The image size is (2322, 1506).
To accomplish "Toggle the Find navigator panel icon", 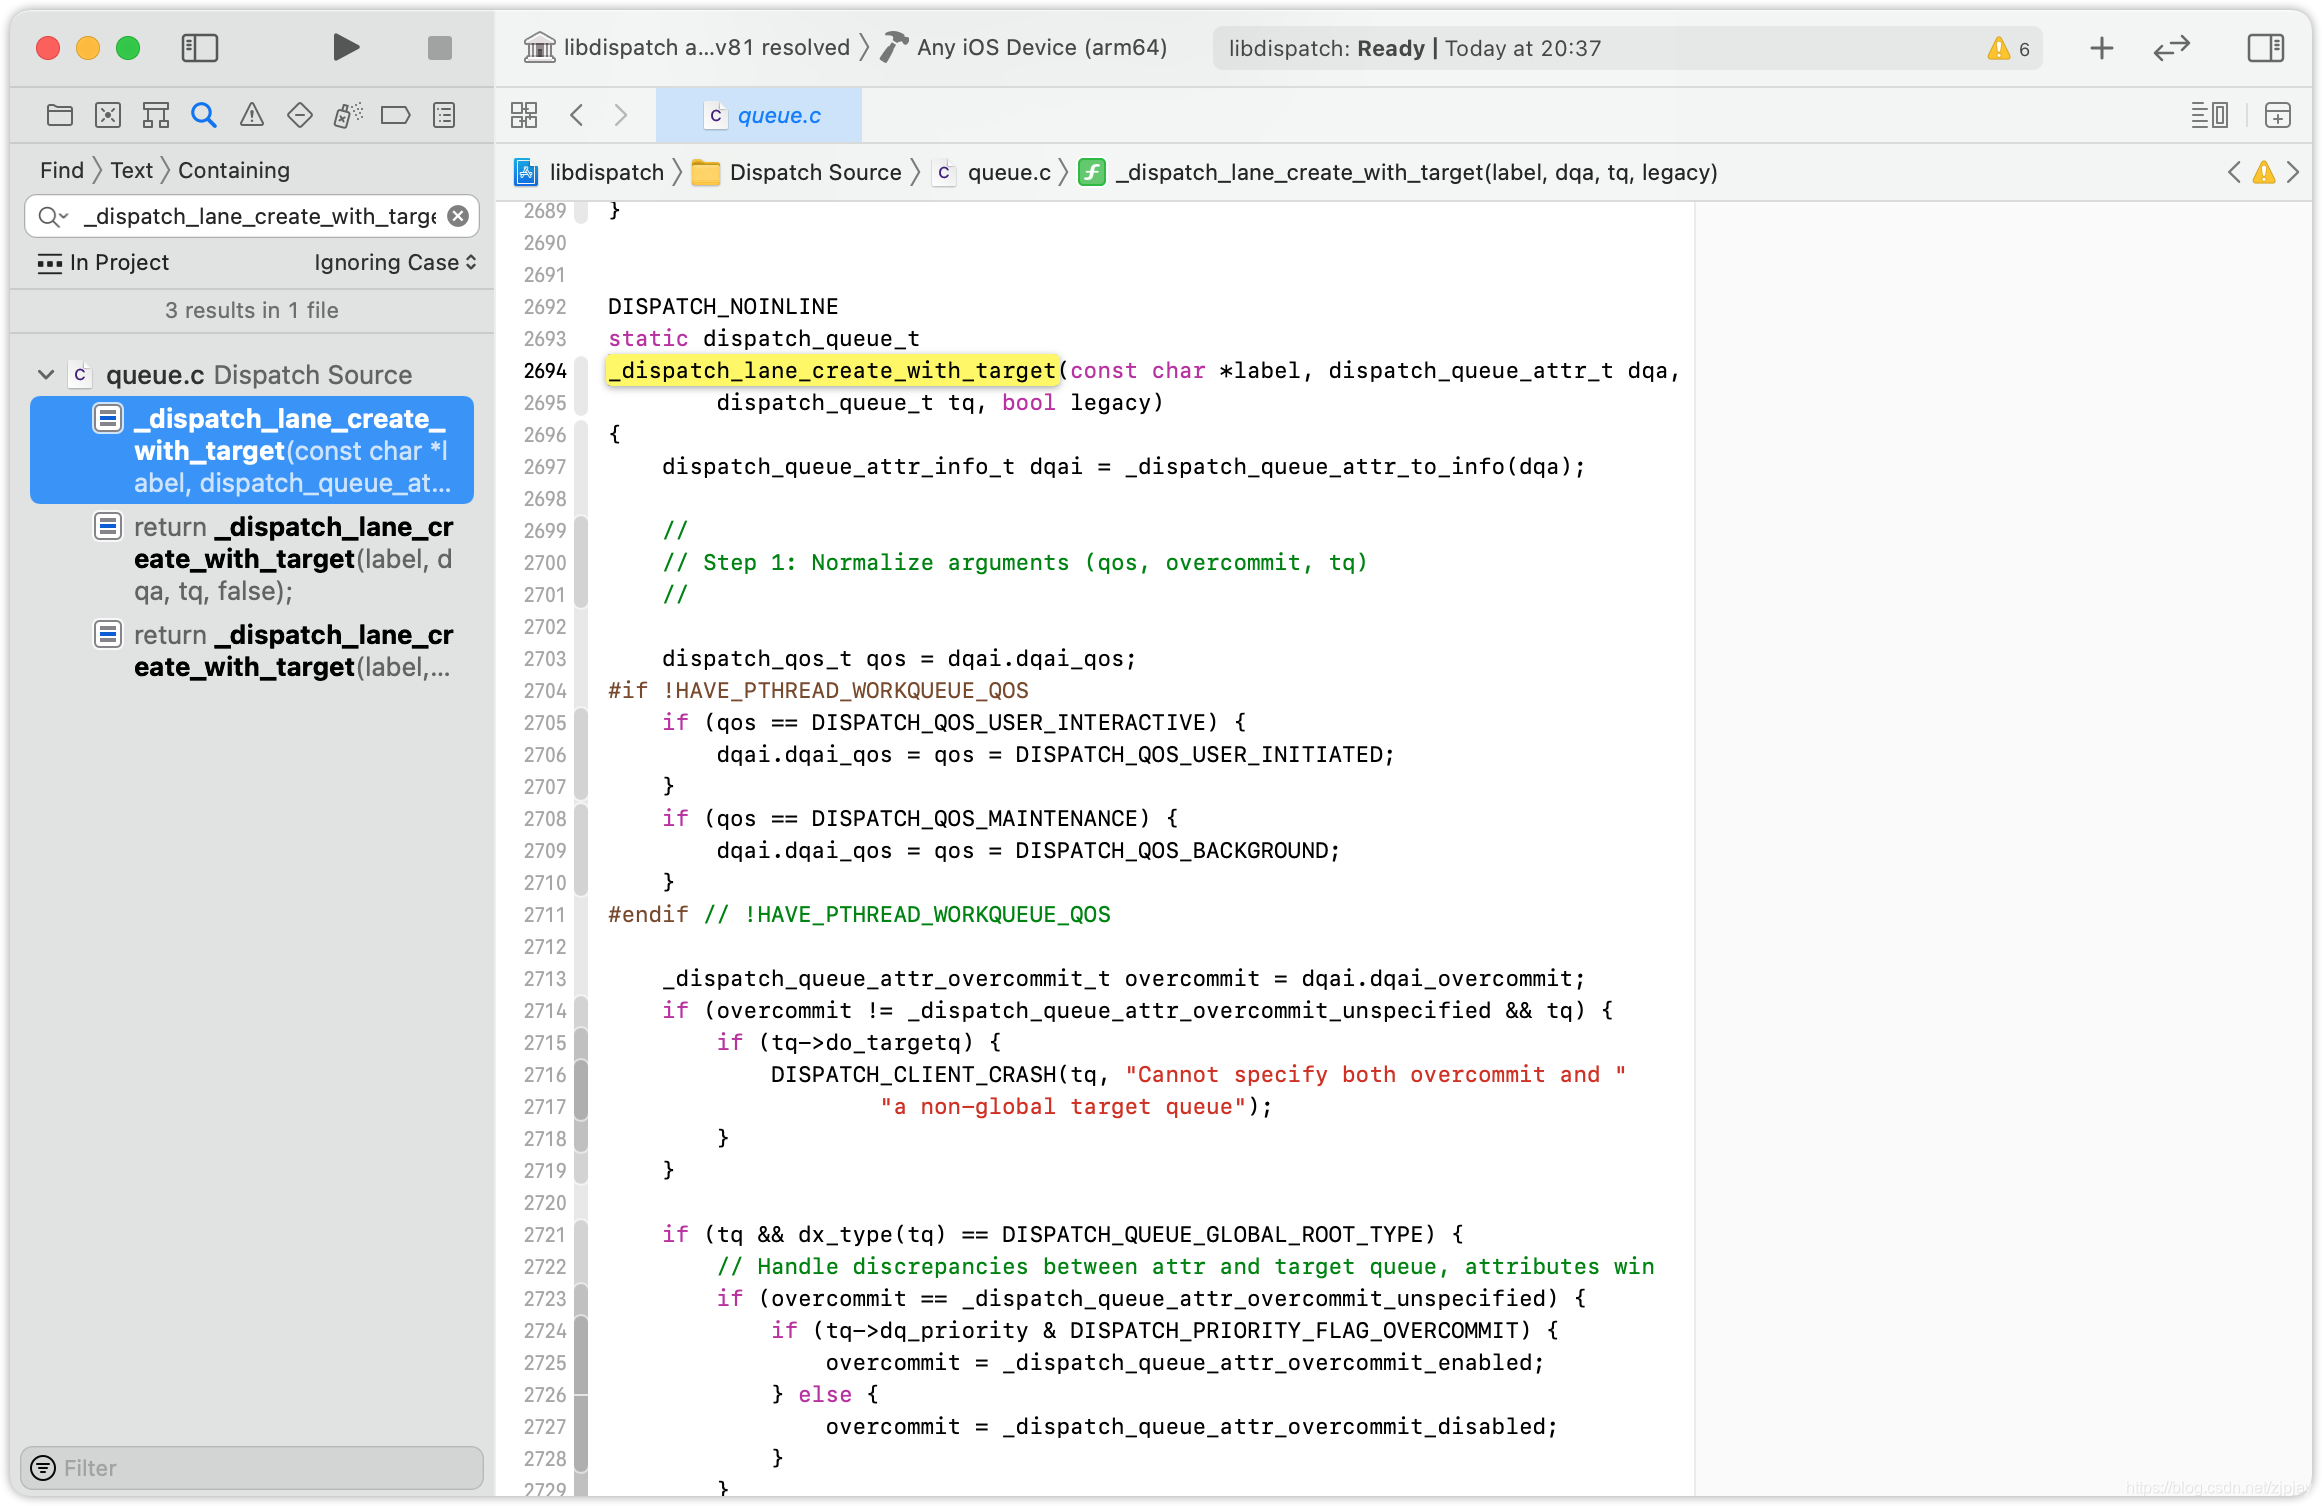I will point(203,115).
